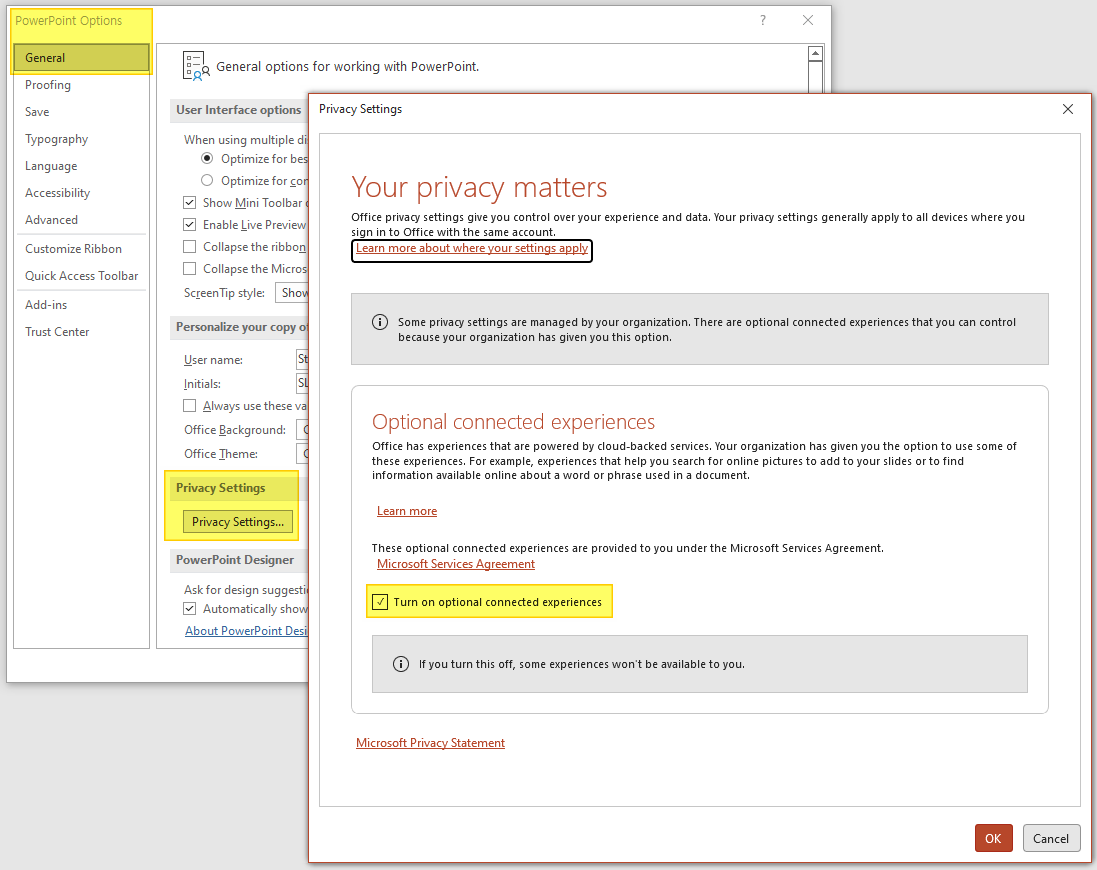Toggle Automatically show design ideas checkbox
1097x870 pixels.
(x=190, y=608)
